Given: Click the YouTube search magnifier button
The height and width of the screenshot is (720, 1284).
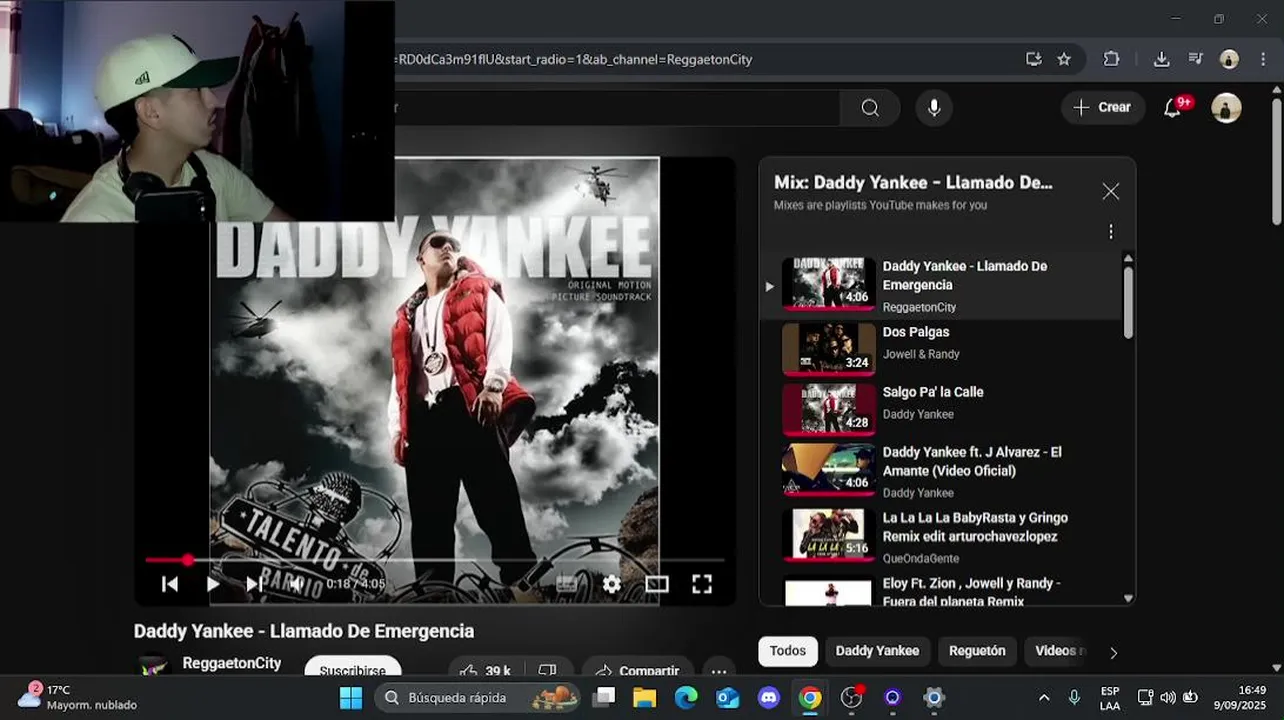Looking at the screenshot, I should pos(870,108).
